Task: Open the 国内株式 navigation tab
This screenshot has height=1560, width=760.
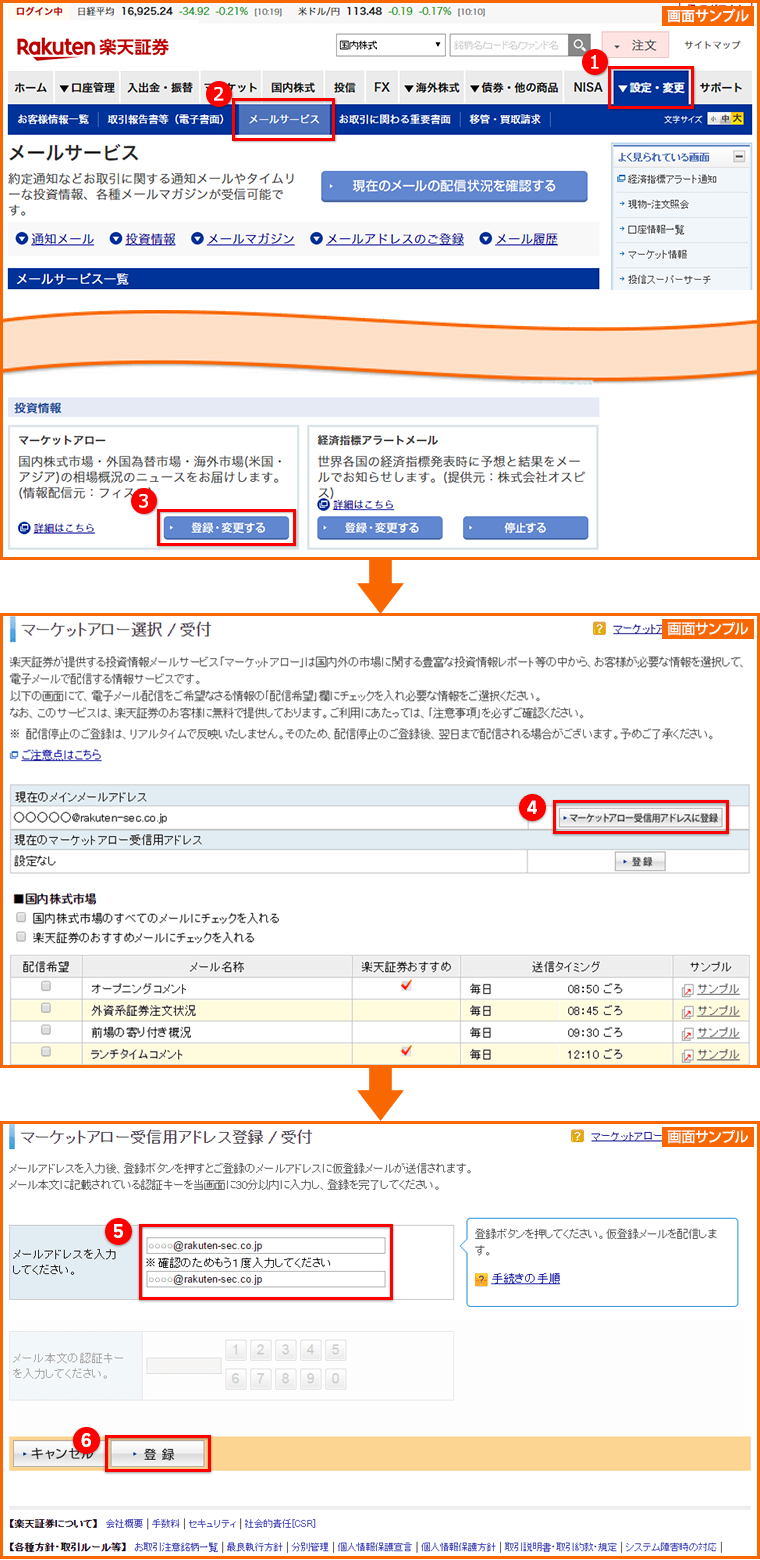Action: [292, 88]
